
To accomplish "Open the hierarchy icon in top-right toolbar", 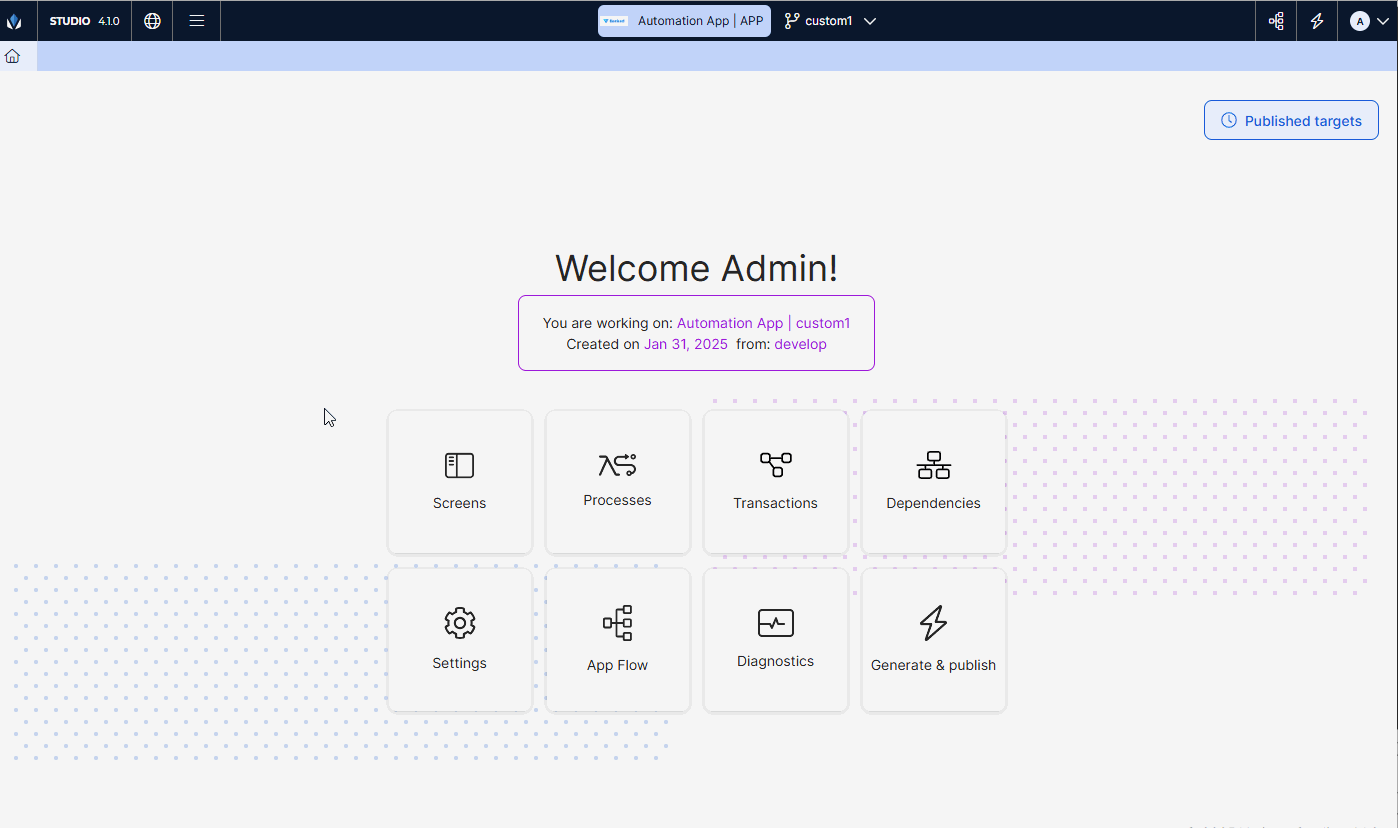I will tap(1276, 21).
